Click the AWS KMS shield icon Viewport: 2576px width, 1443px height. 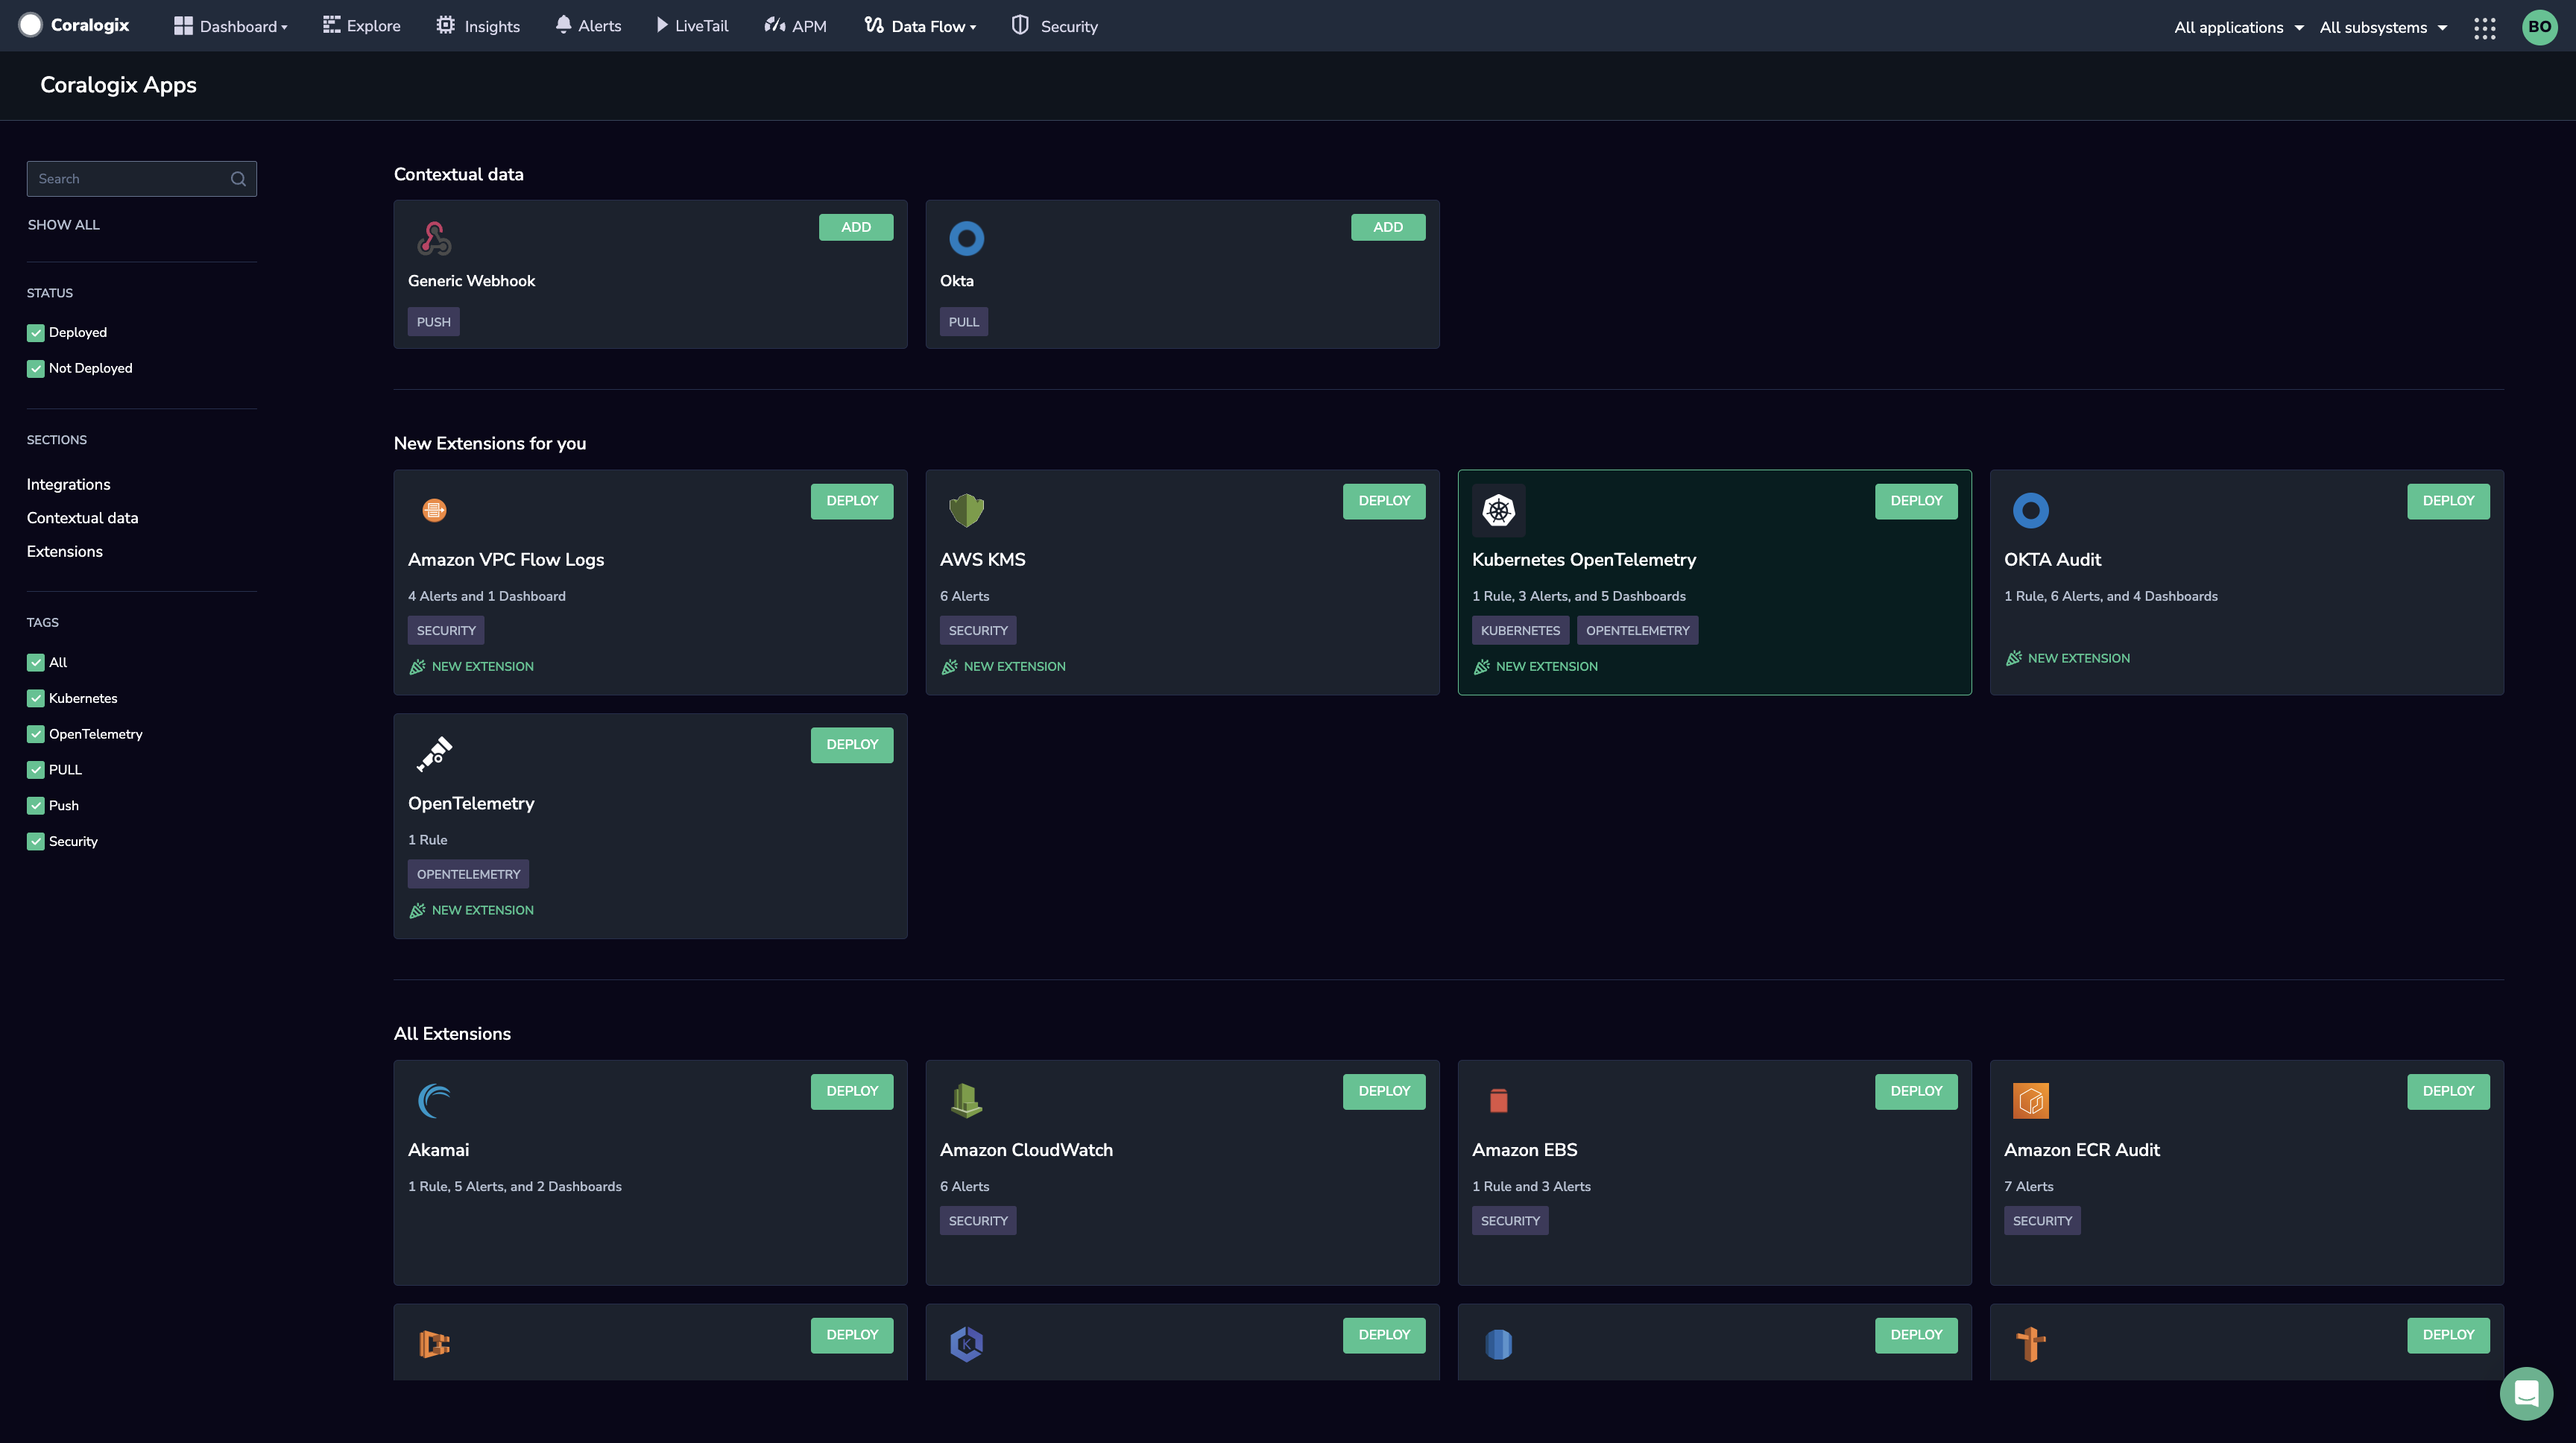click(966, 510)
